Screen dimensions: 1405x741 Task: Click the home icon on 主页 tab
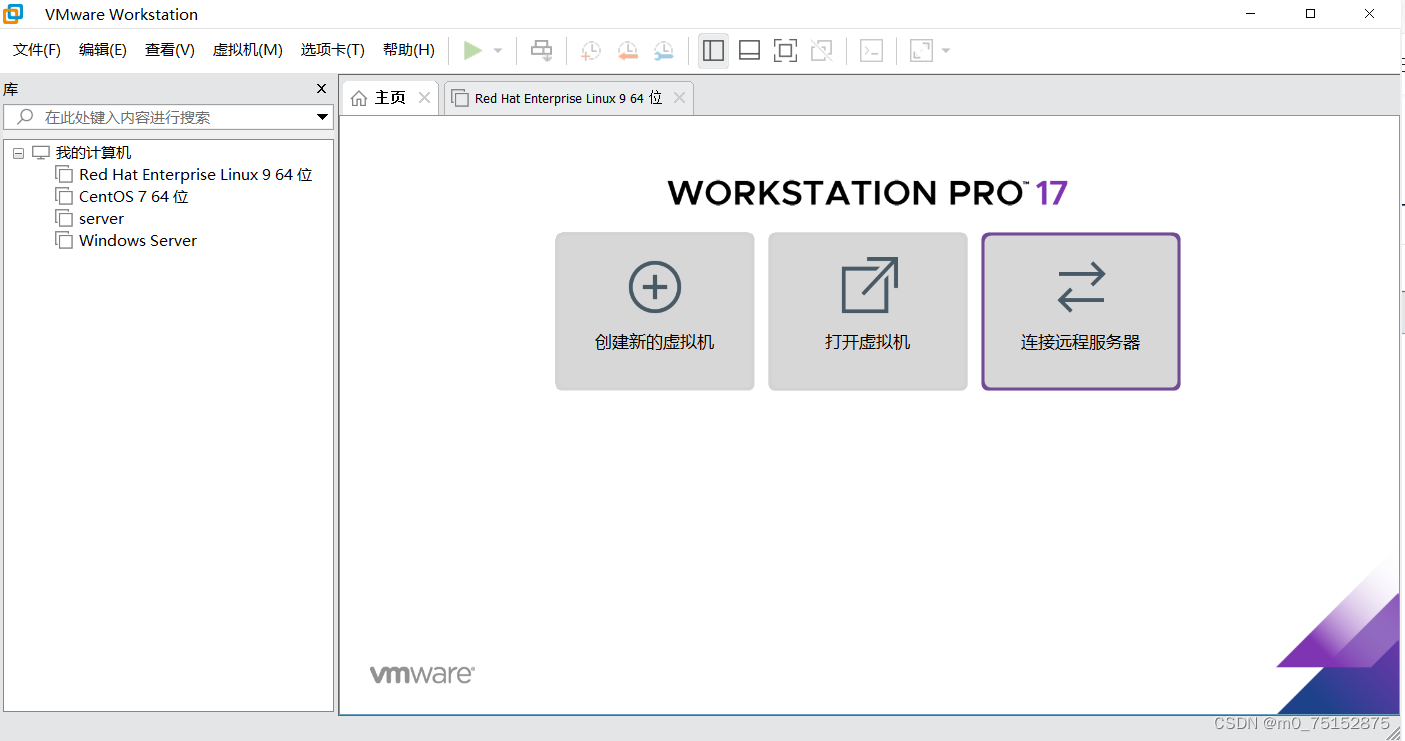point(359,98)
